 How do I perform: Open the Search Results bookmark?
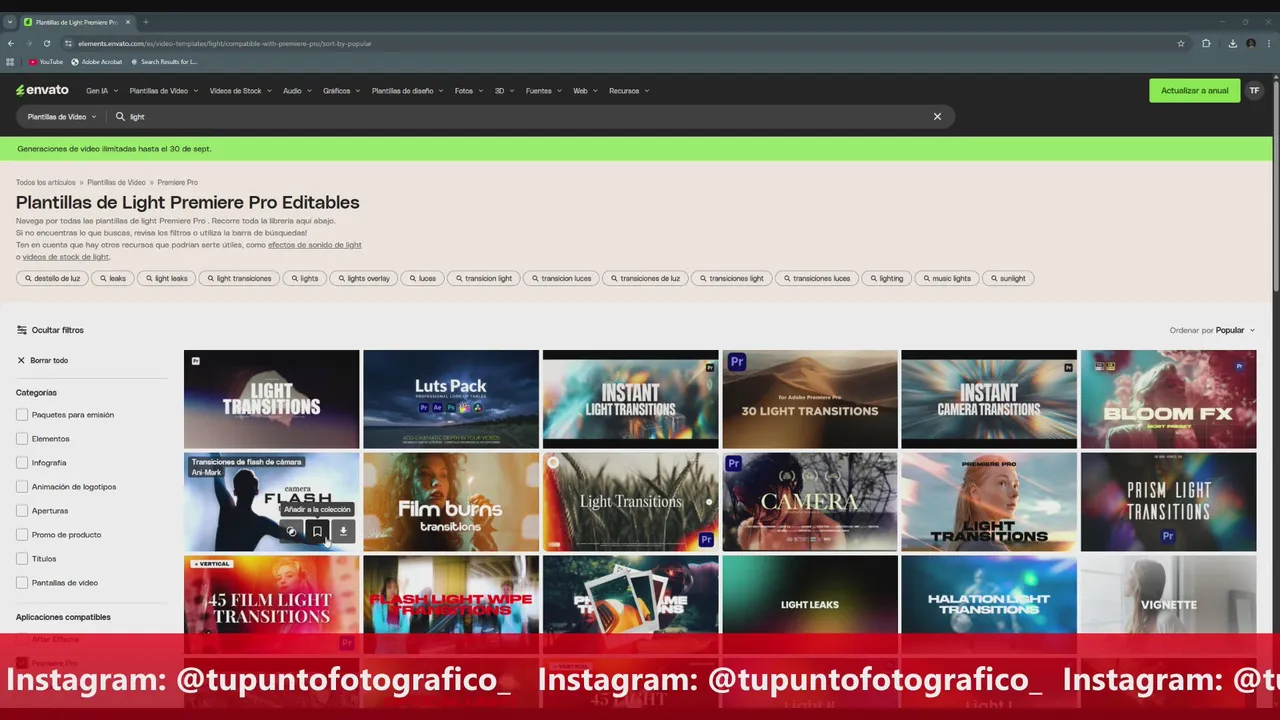coord(164,62)
